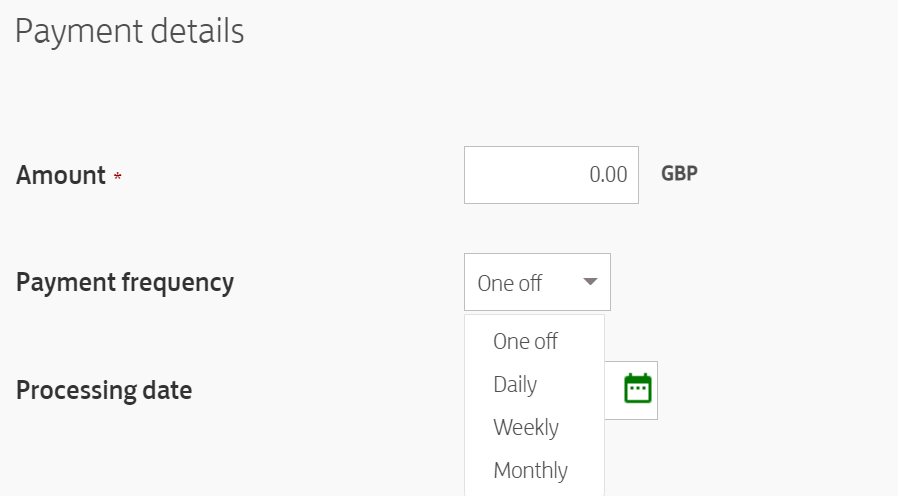Click the selected One off text in combo box
Image resolution: width=898 pixels, height=496 pixels.
click(510, 283)
